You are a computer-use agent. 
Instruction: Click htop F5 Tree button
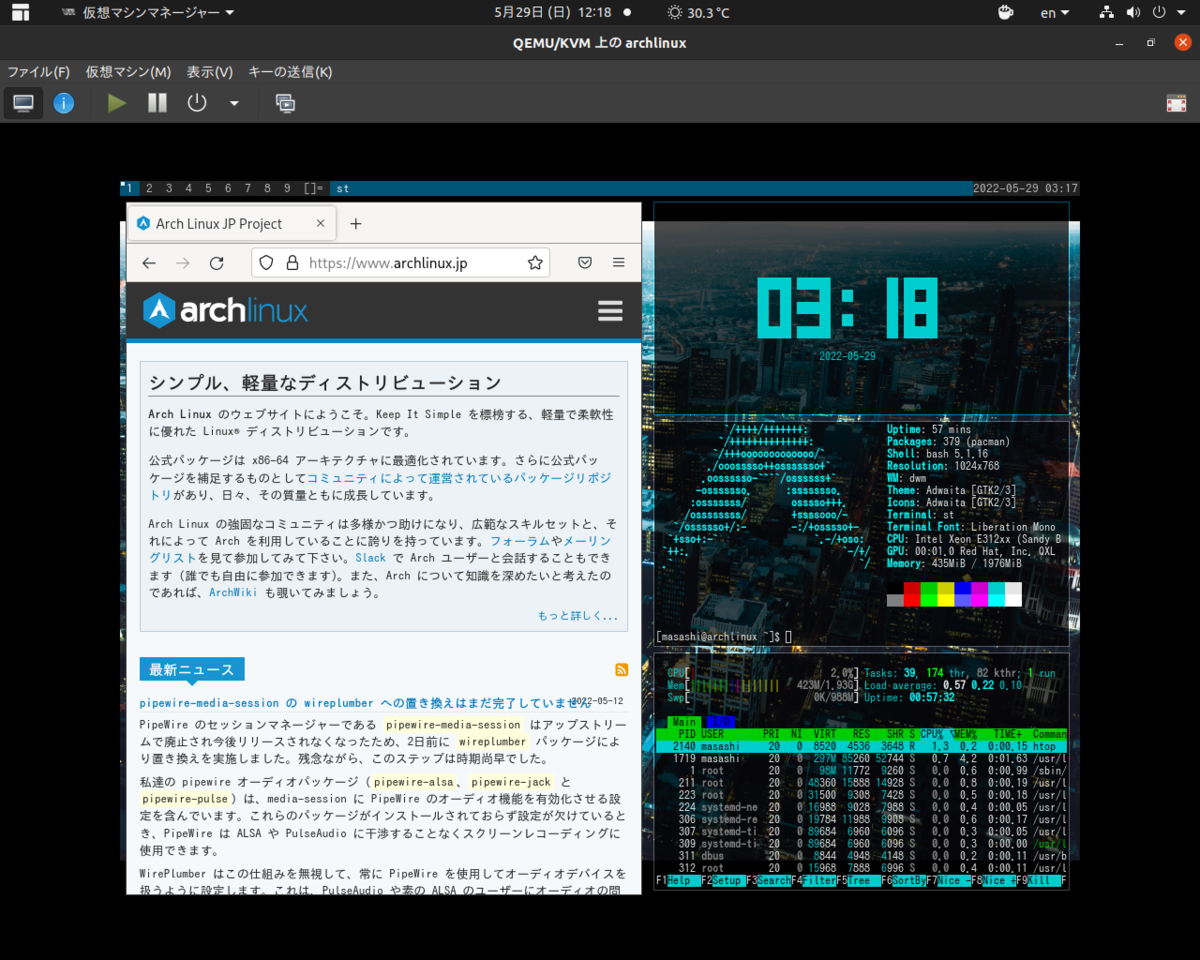(x=857, y=881)
